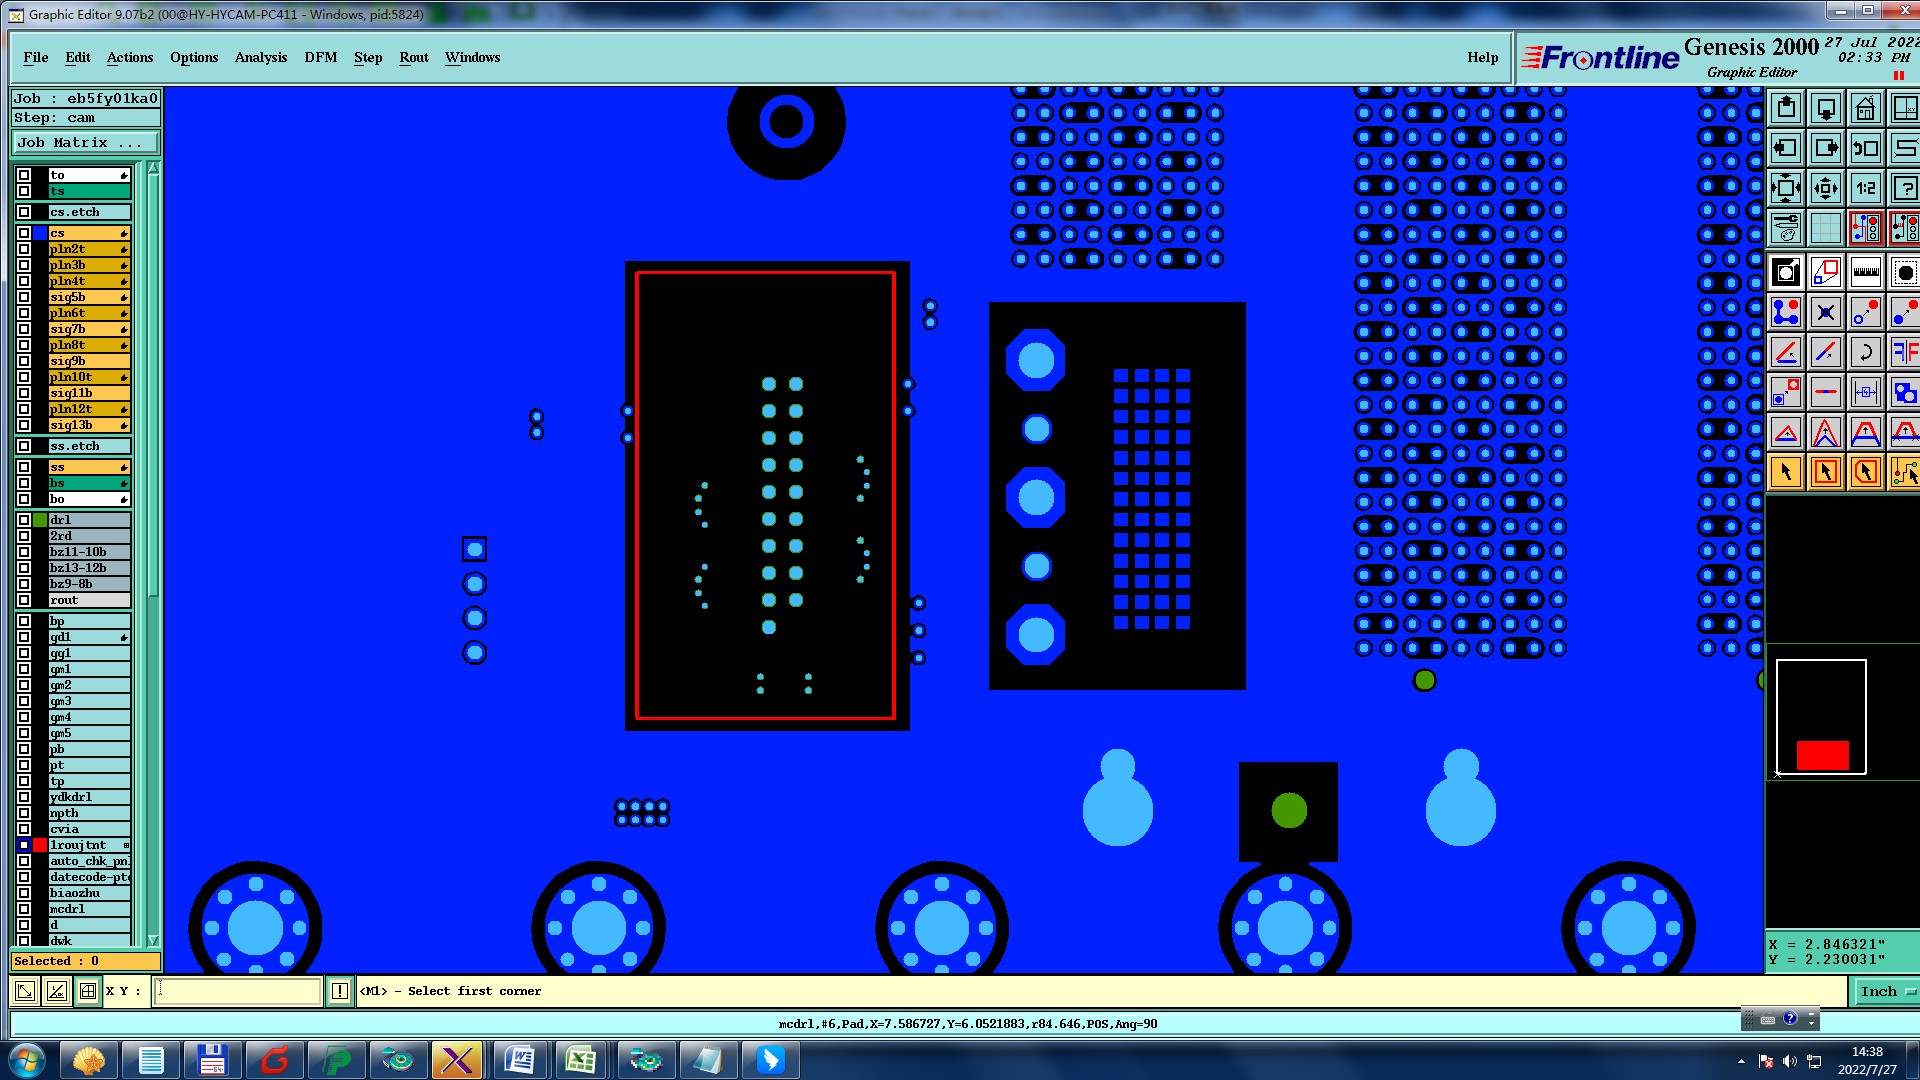Open the Inch units dropdown

(1886, 991)
